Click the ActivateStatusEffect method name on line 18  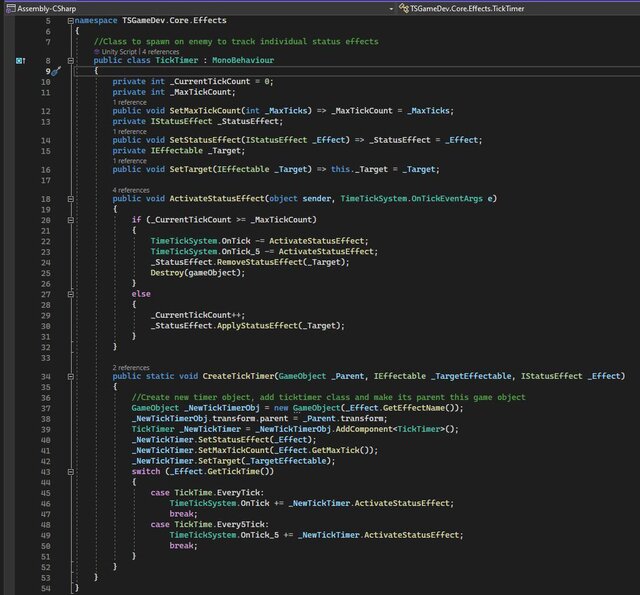coord(217,199)
